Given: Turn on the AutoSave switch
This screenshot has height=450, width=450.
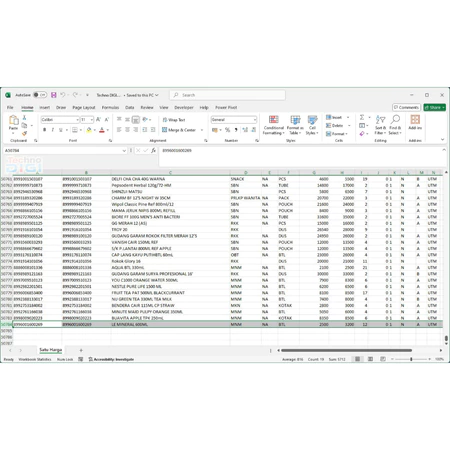Looking at the screenshot, I should pyautogui.click(x=40, y=95).
